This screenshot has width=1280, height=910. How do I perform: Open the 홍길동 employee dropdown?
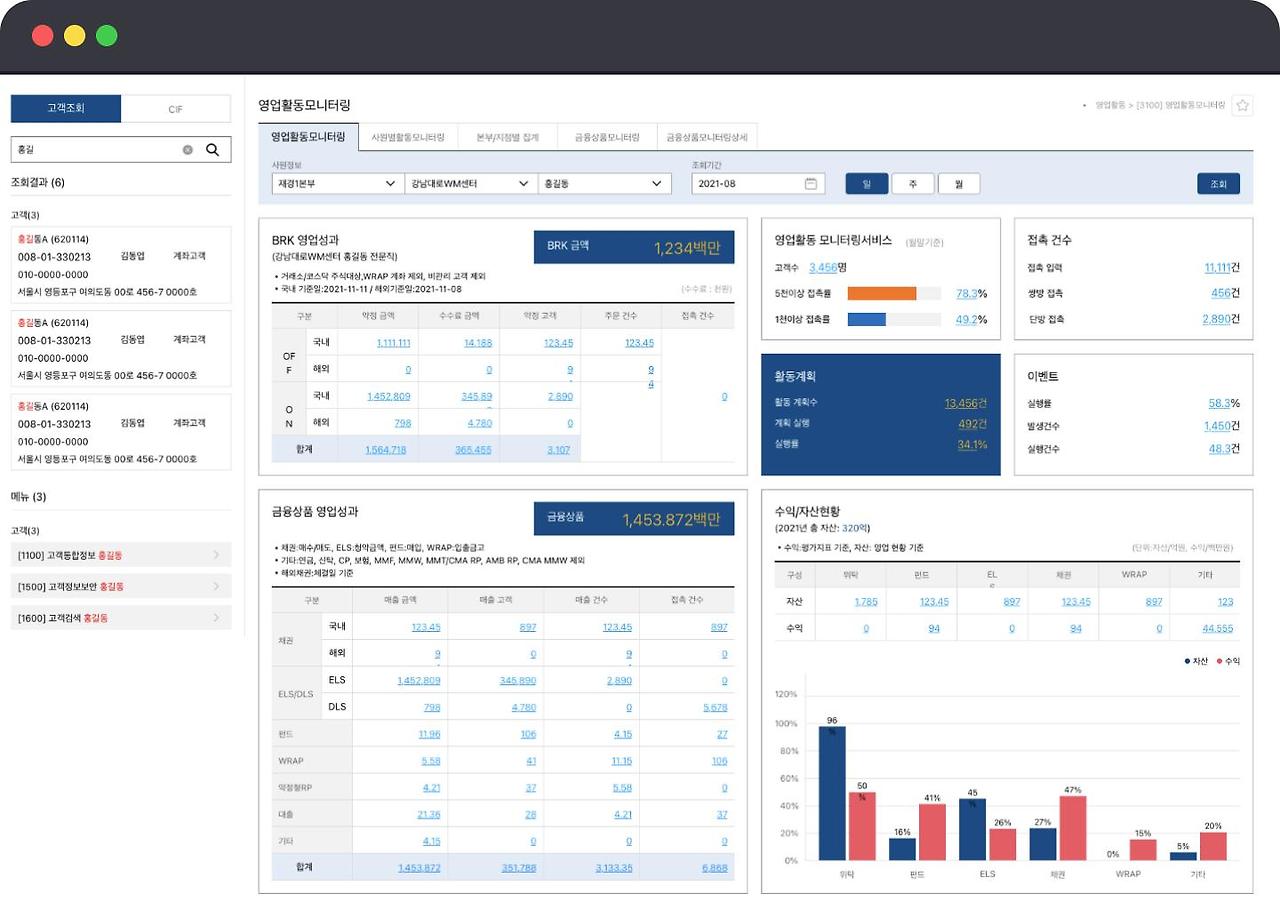click(x=604, y=184)
